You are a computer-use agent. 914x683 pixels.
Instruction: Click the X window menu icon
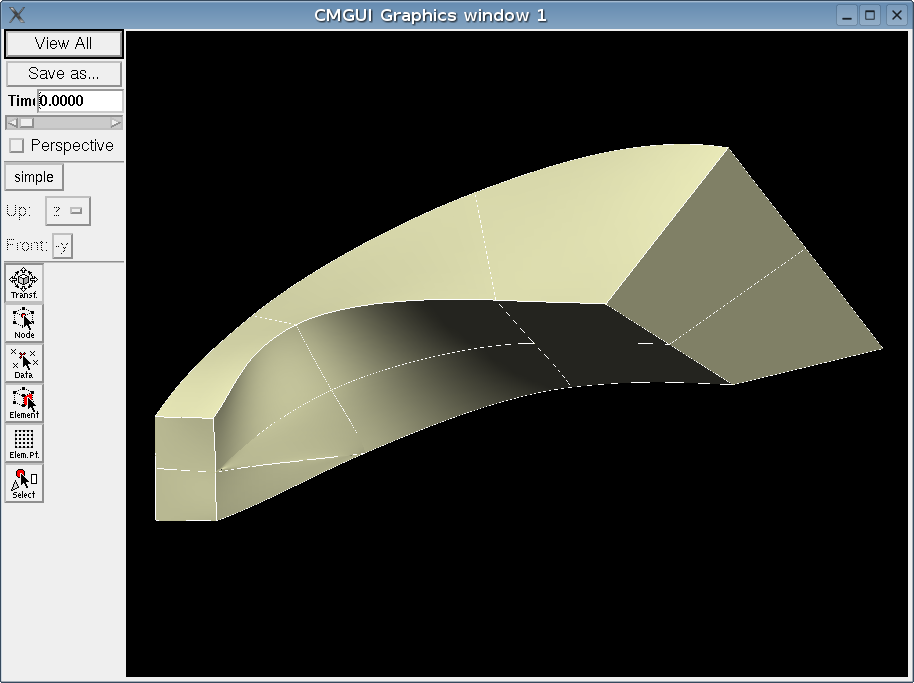(x=17, y=15)
